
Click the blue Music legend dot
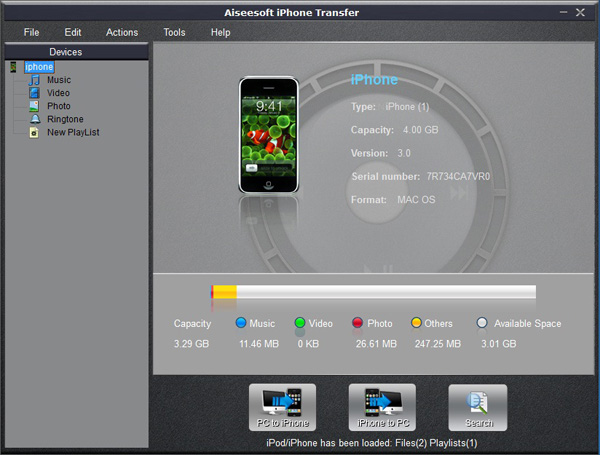coord(241,323)
